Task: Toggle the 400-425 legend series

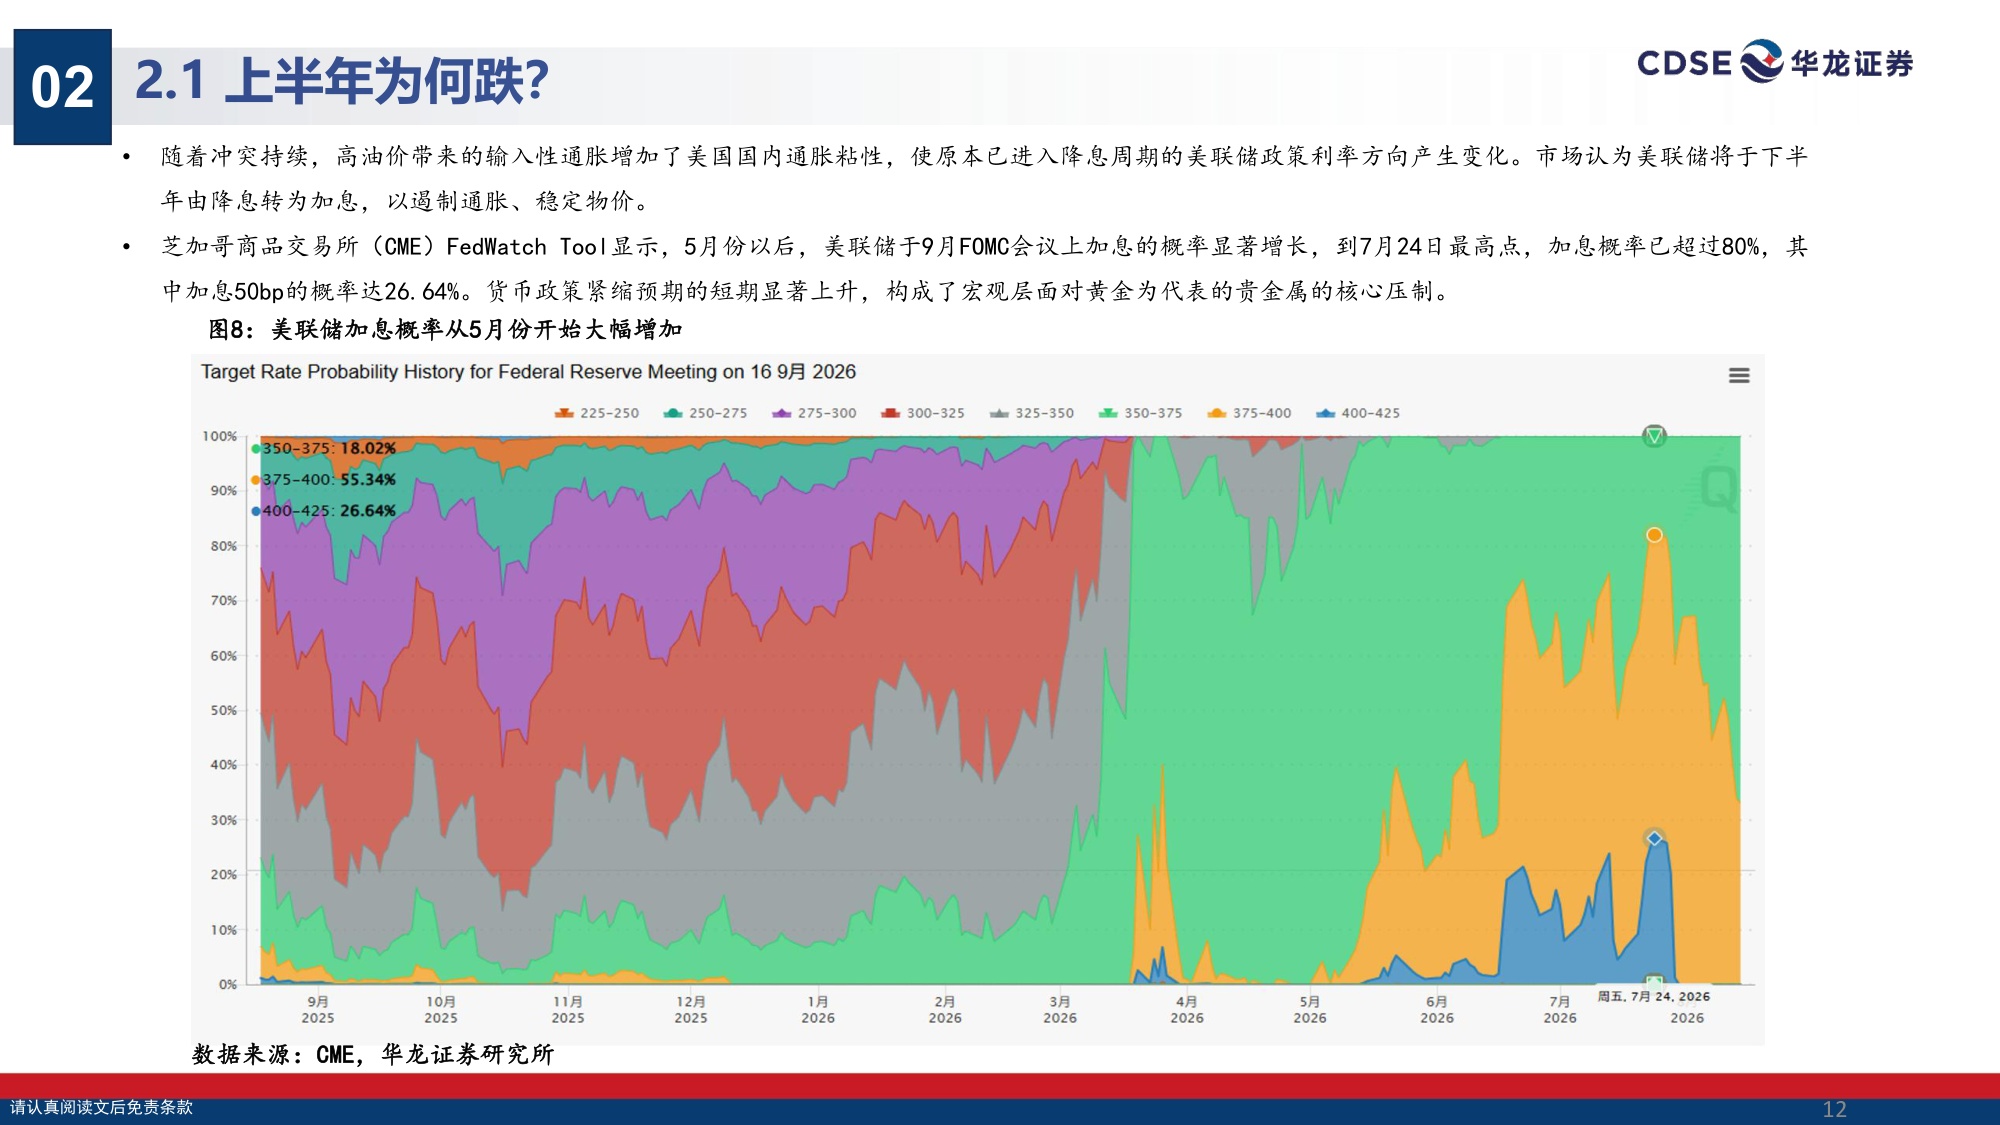Action: 1358,413
